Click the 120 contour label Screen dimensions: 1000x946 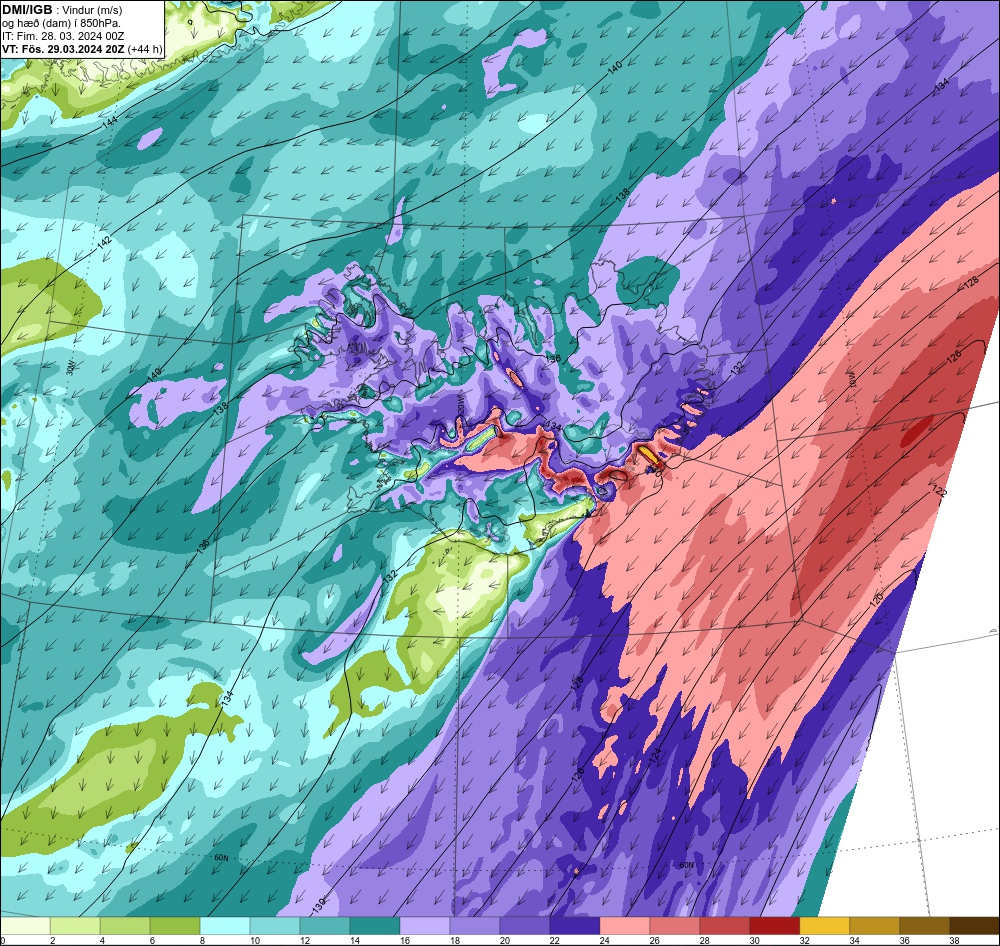click(876, 598)
